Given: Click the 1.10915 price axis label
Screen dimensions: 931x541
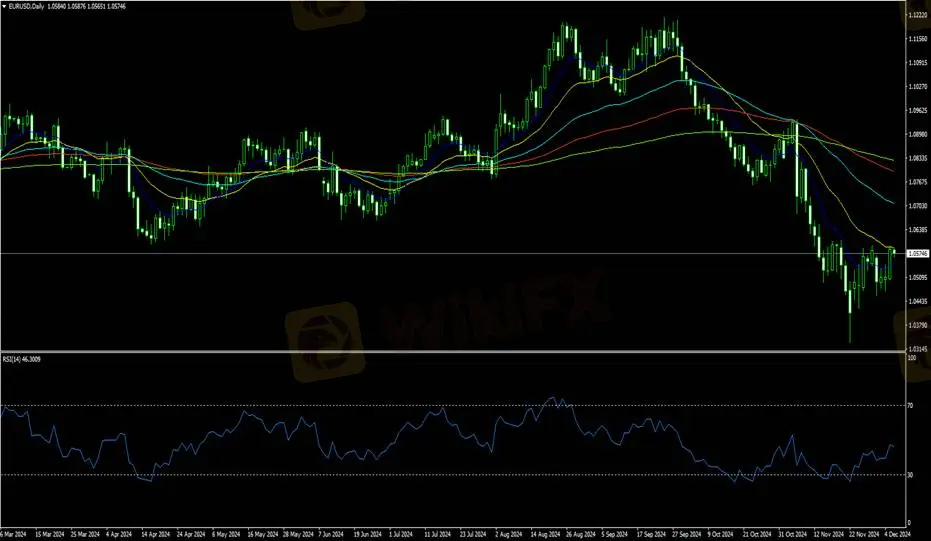Looking at the screenshot, I should point(918,62).
